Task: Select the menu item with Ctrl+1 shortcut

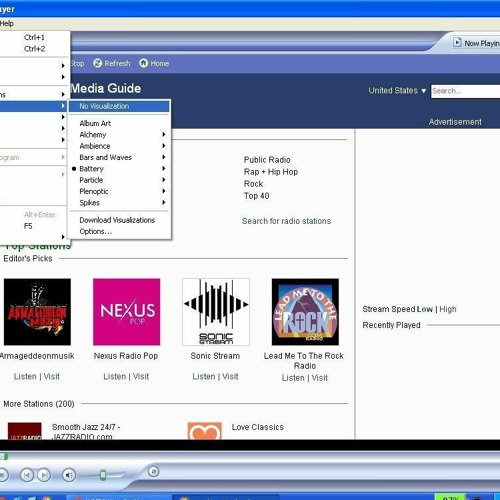Action: coord(35,37)
